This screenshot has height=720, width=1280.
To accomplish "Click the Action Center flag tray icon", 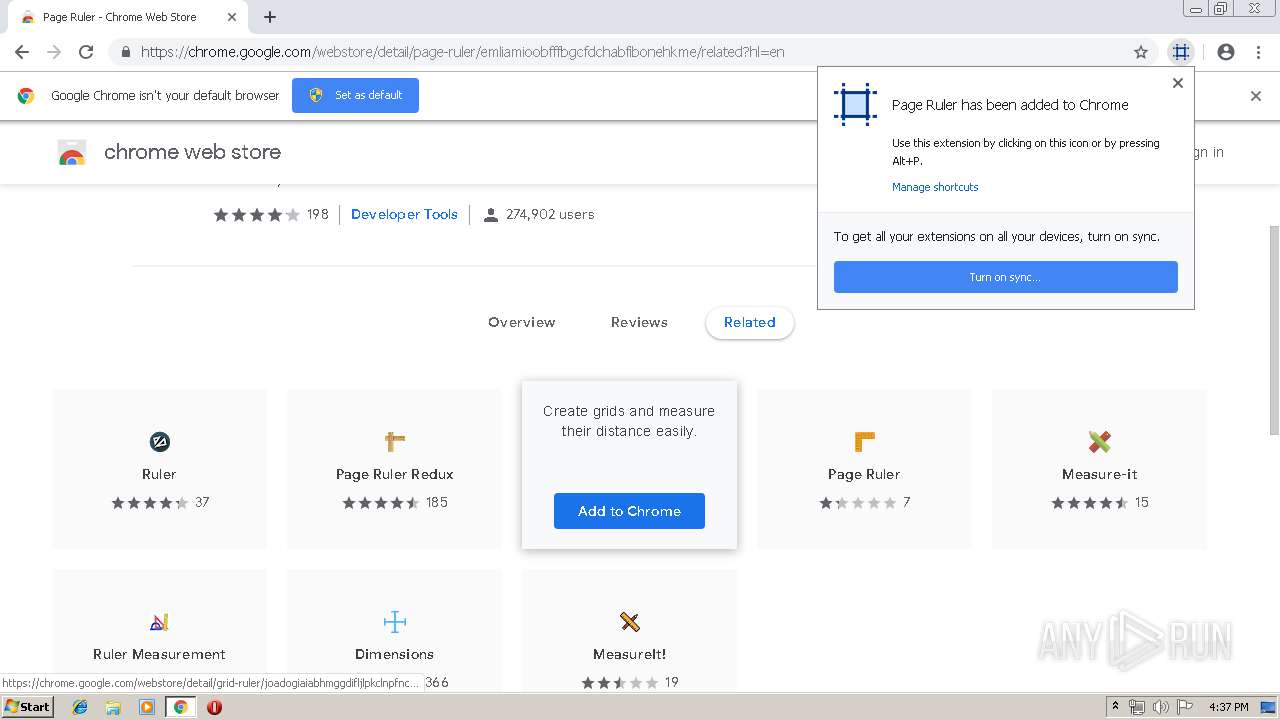I will [1185, 707].
